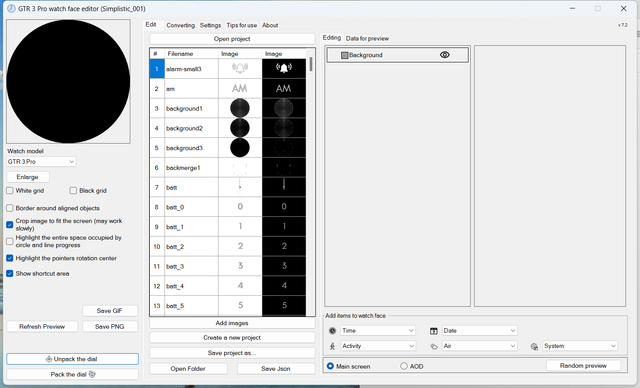Image resolution: width=640 pixels, height=388 pixels.
Task: Open the System items dropdown
Action: click(580, 346)
